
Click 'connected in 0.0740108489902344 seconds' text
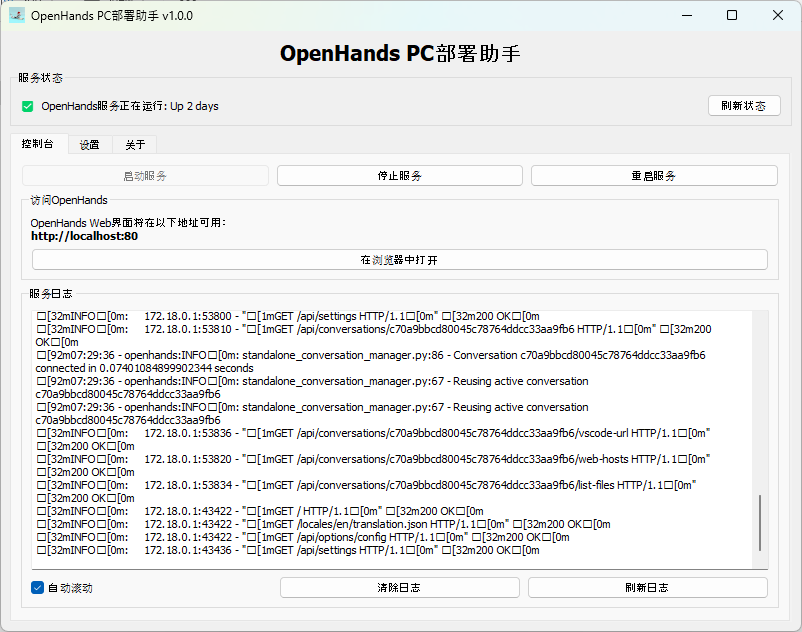click(x=144, y=368)
